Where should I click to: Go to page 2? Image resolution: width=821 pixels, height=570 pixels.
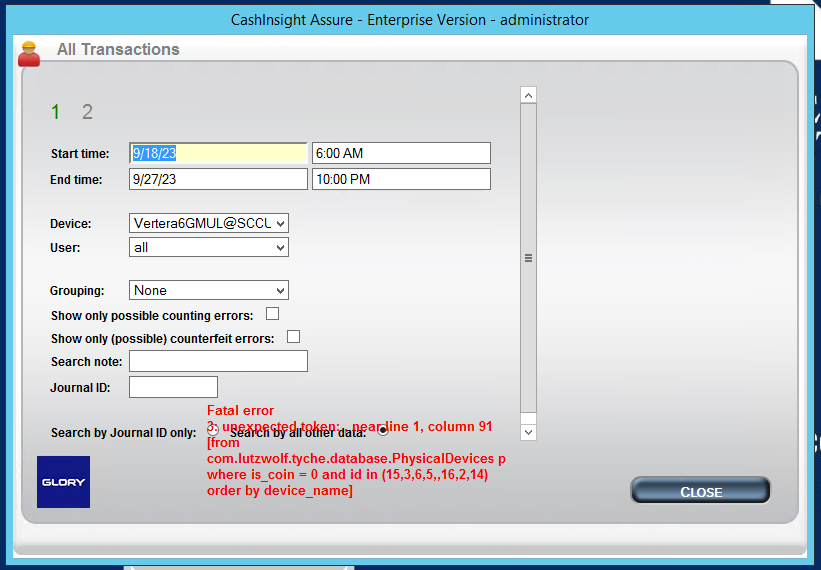pos(87,112)
